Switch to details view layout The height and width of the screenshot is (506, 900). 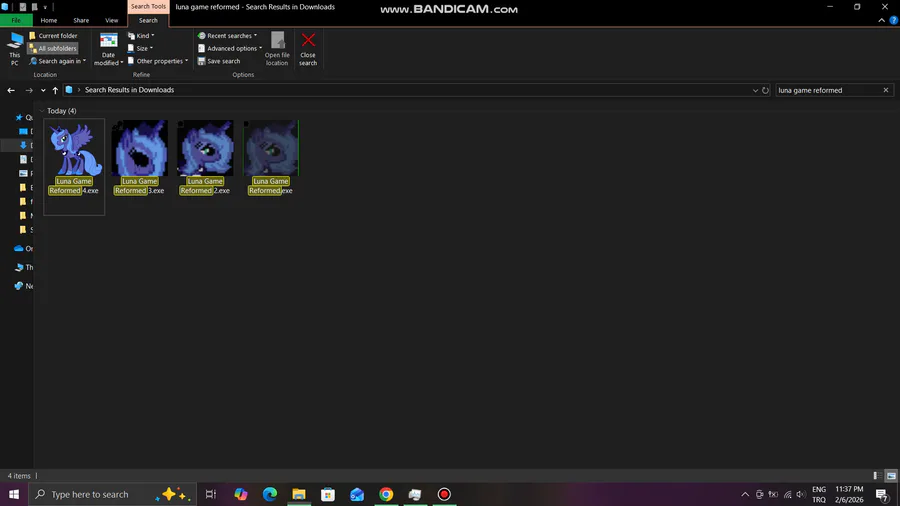point(877,476)
